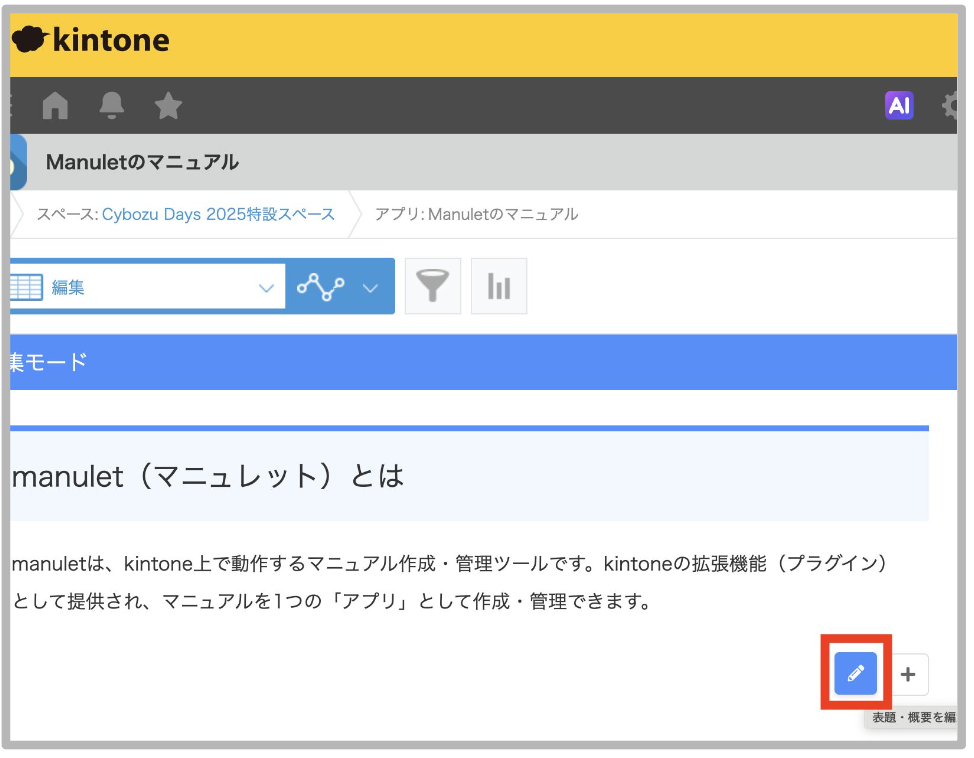
Task: Open the notifications bell
Action: pos(112,105)
